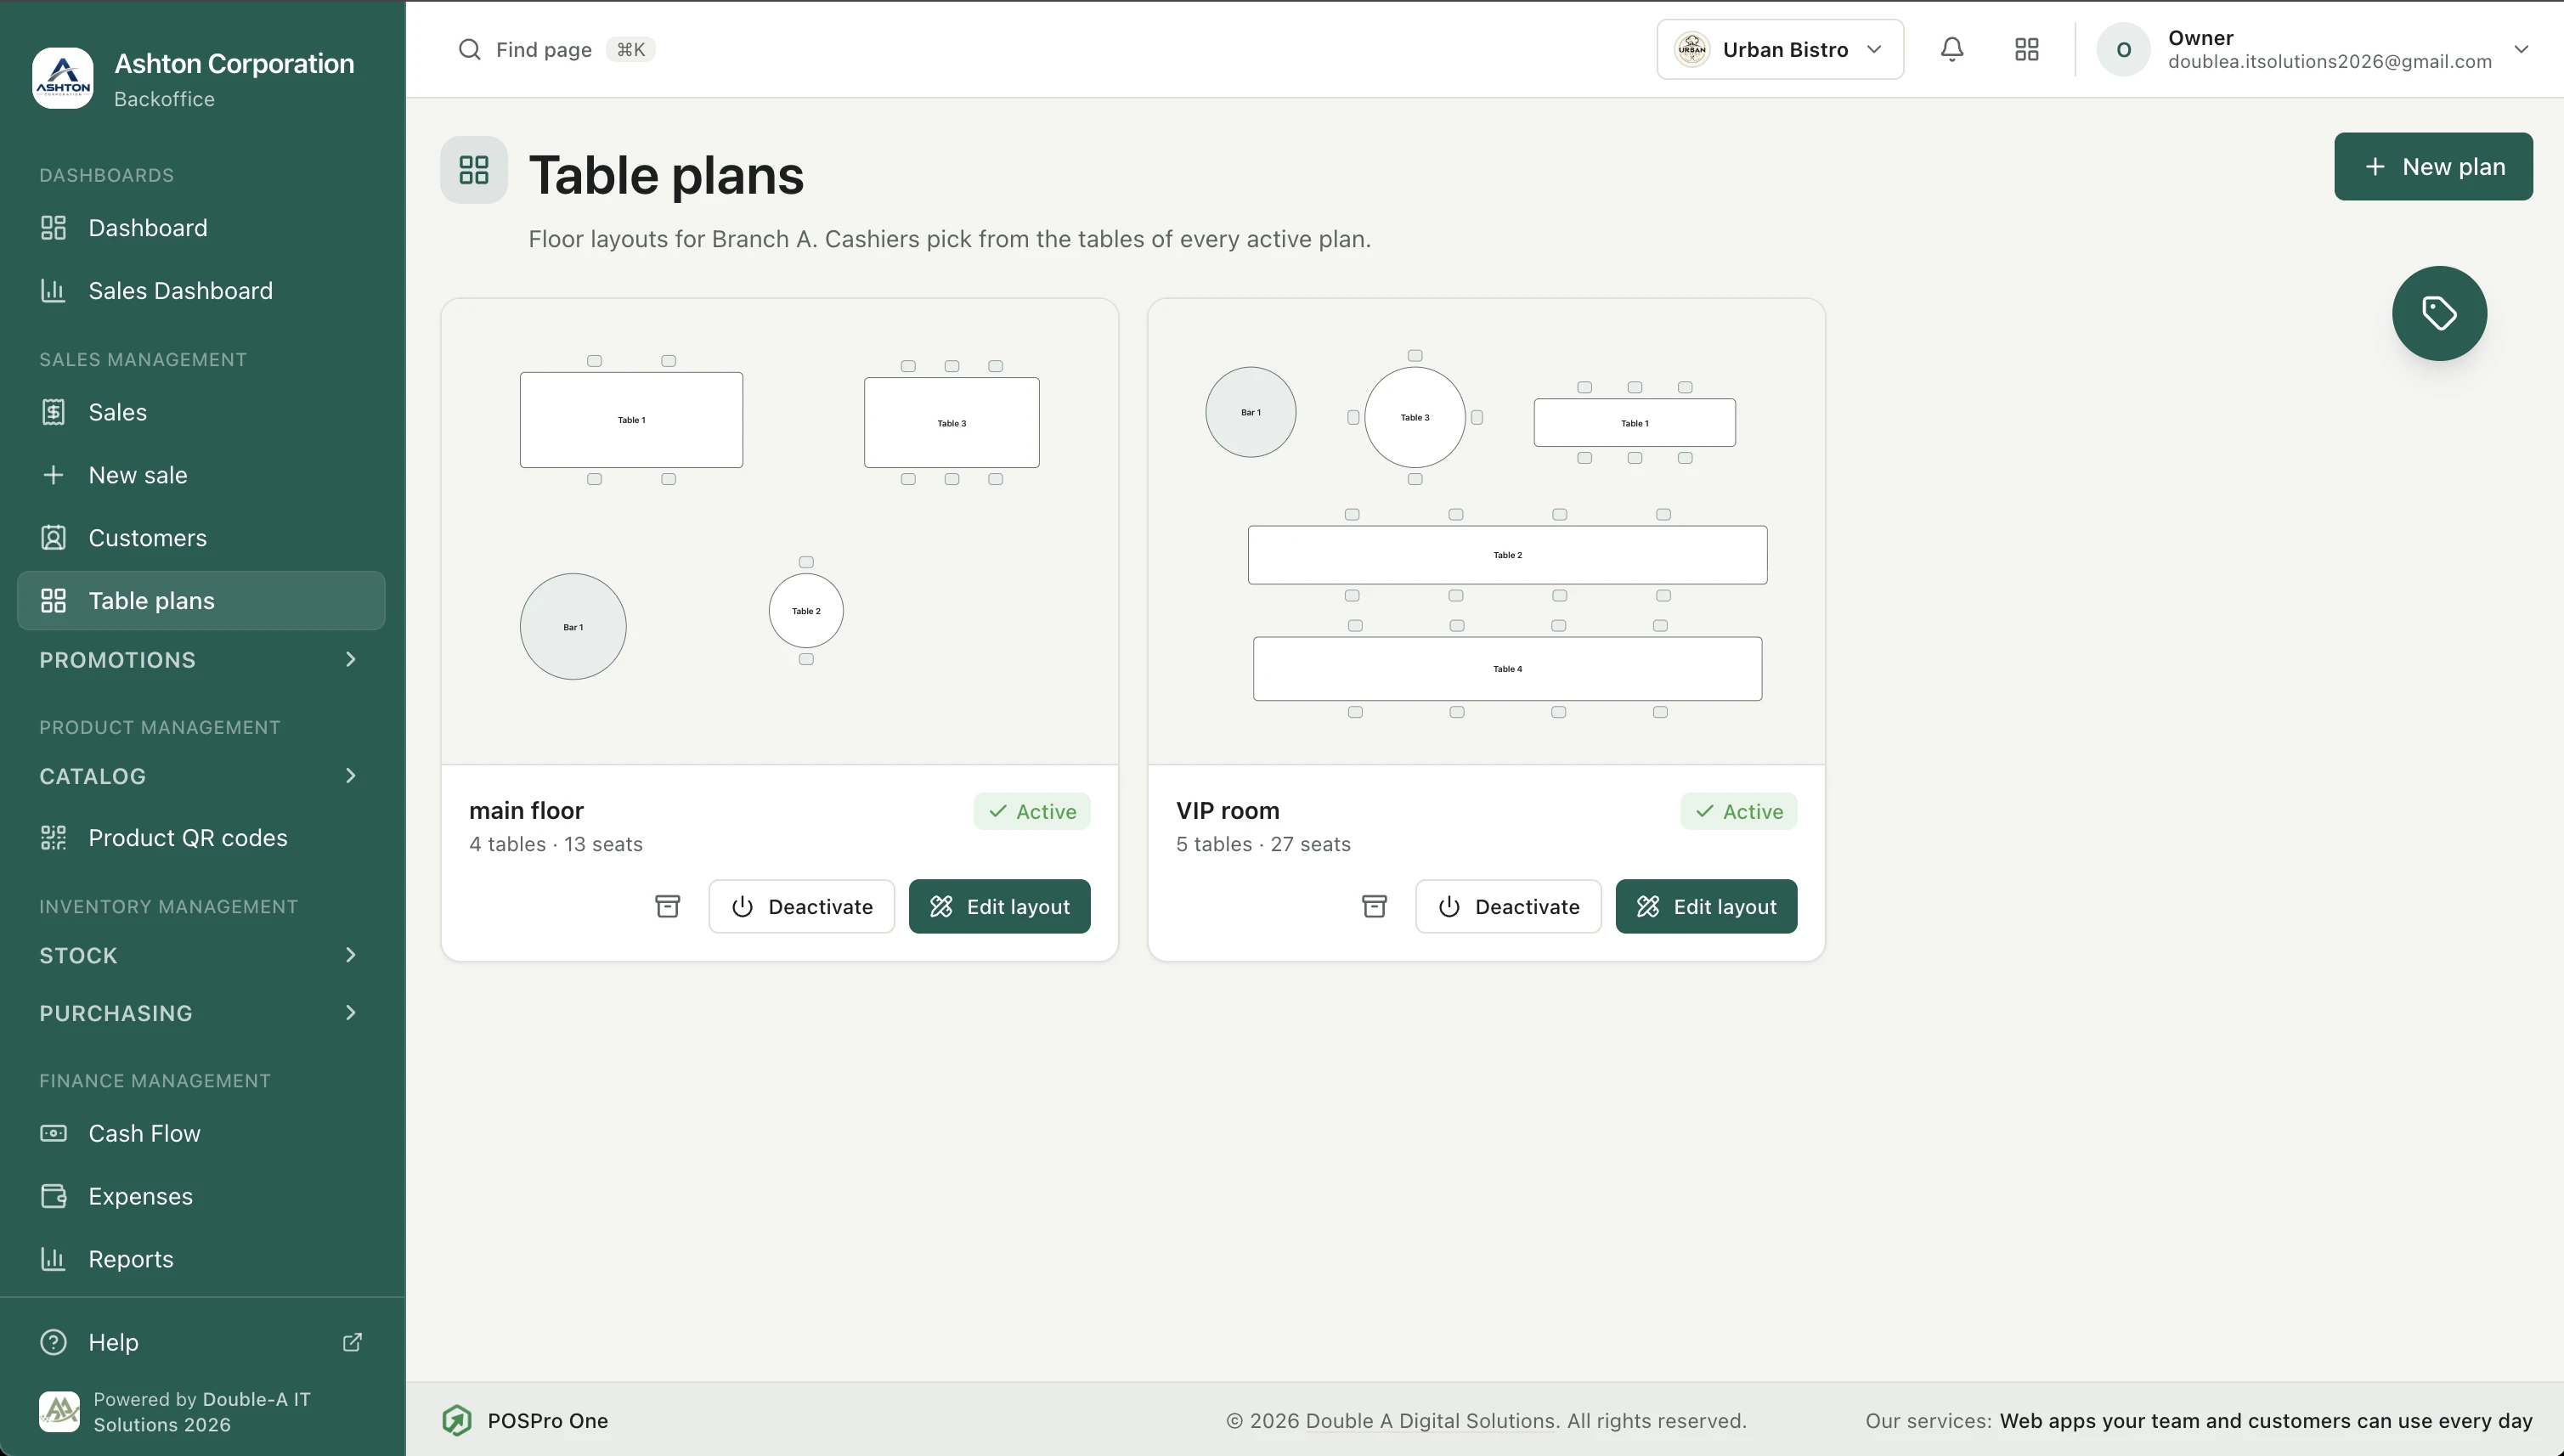Open the Owner account menu chevron
2564x1456 pixels.
(2521, 49)
